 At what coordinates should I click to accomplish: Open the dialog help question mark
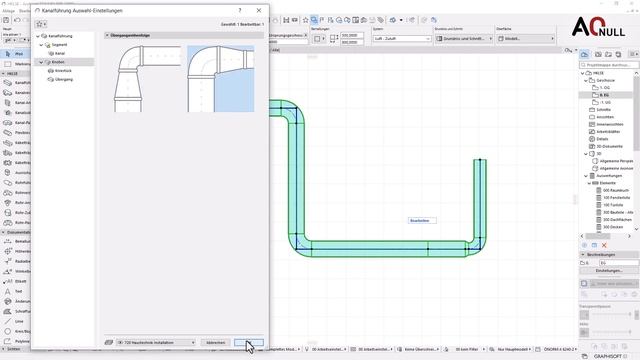(x=240, y=10)
